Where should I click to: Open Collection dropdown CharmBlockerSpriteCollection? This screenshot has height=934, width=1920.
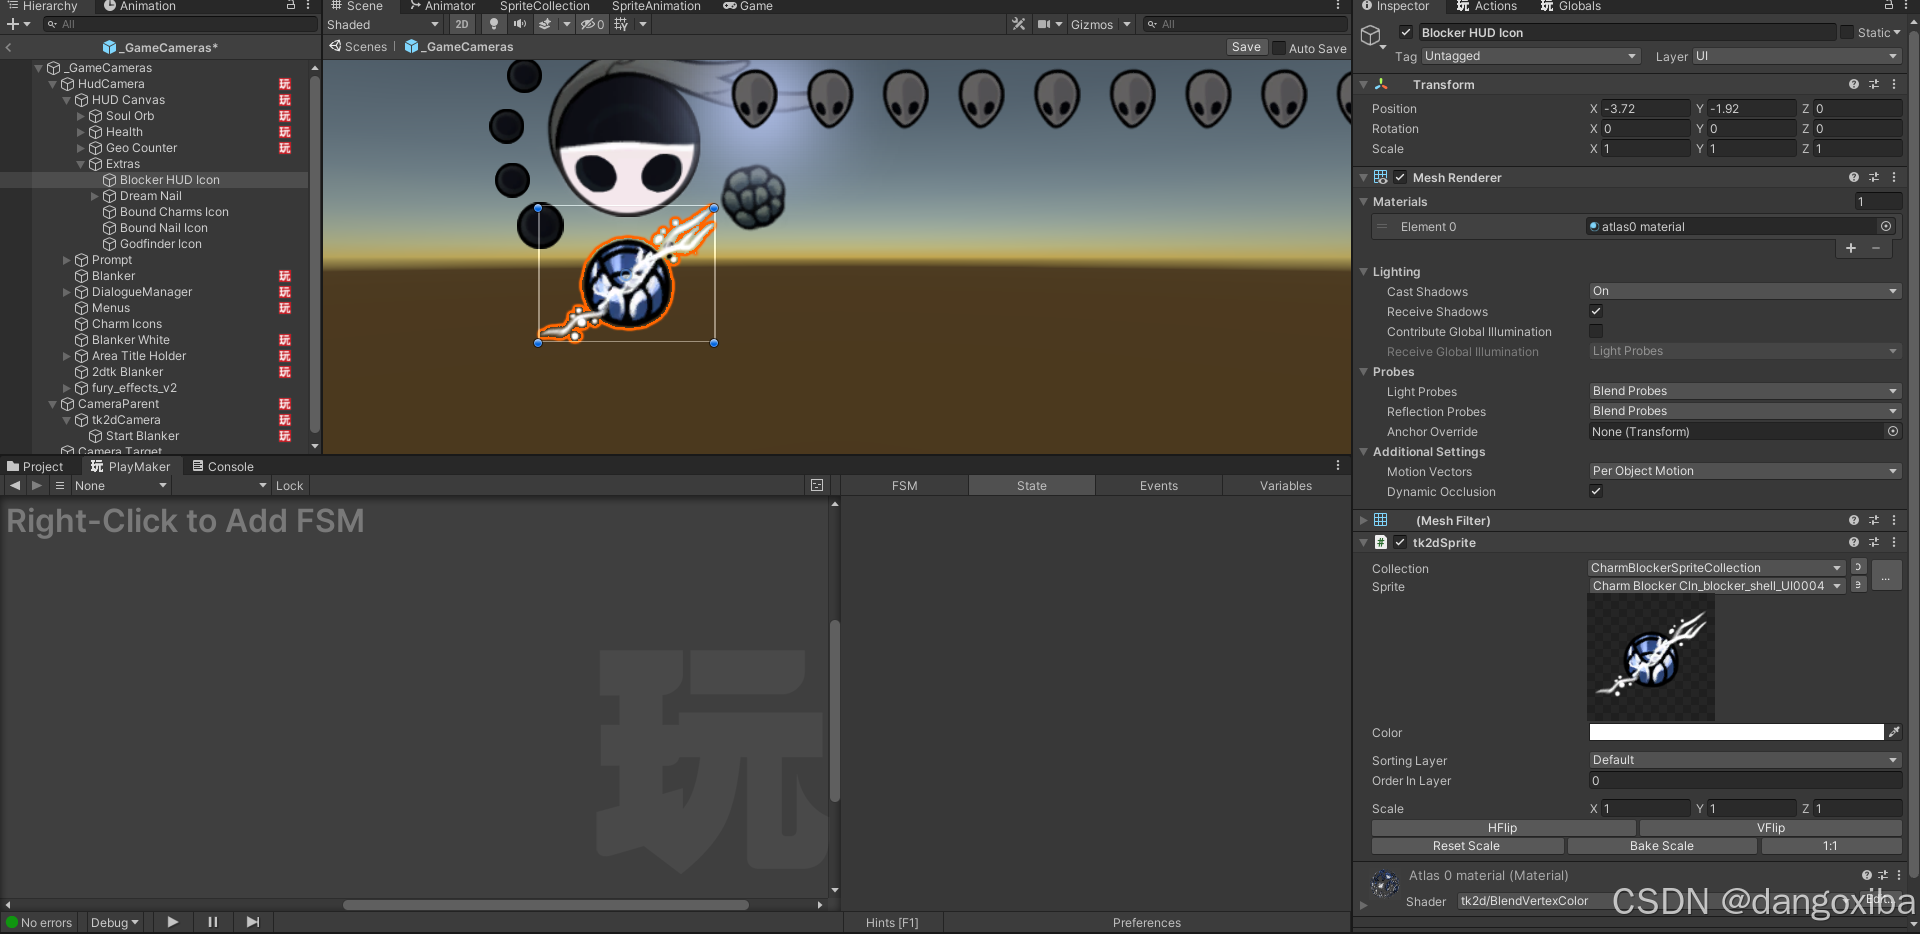tap(1717, 567)
